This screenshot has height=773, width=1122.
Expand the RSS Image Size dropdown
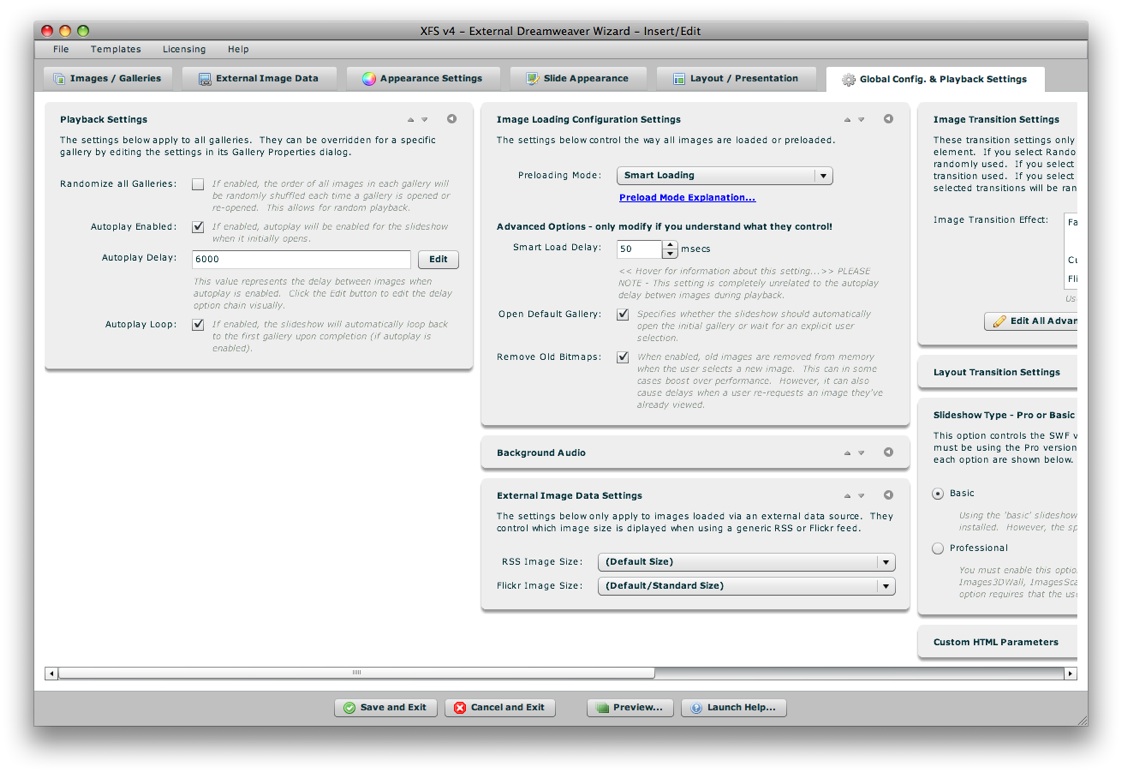745,562
